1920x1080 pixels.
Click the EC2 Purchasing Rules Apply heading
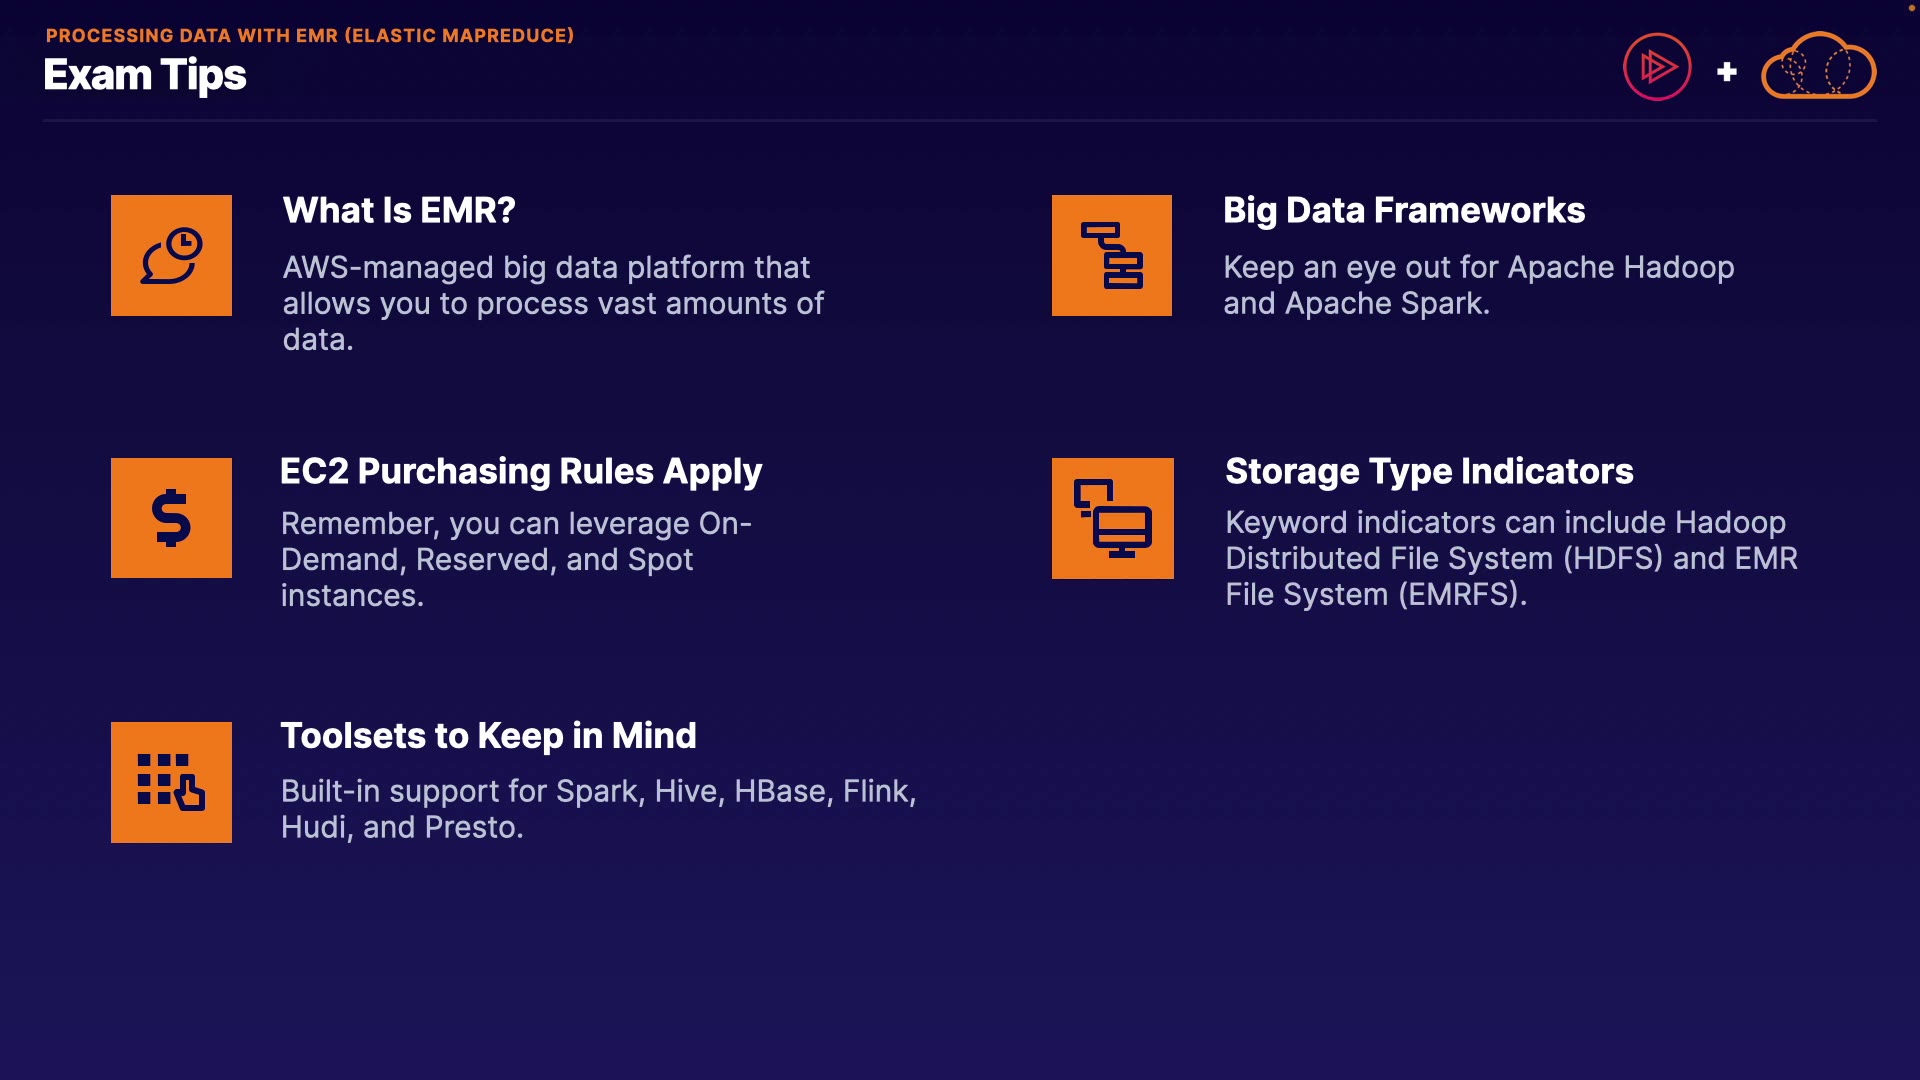pyautogui.click(x=521, y=472)
